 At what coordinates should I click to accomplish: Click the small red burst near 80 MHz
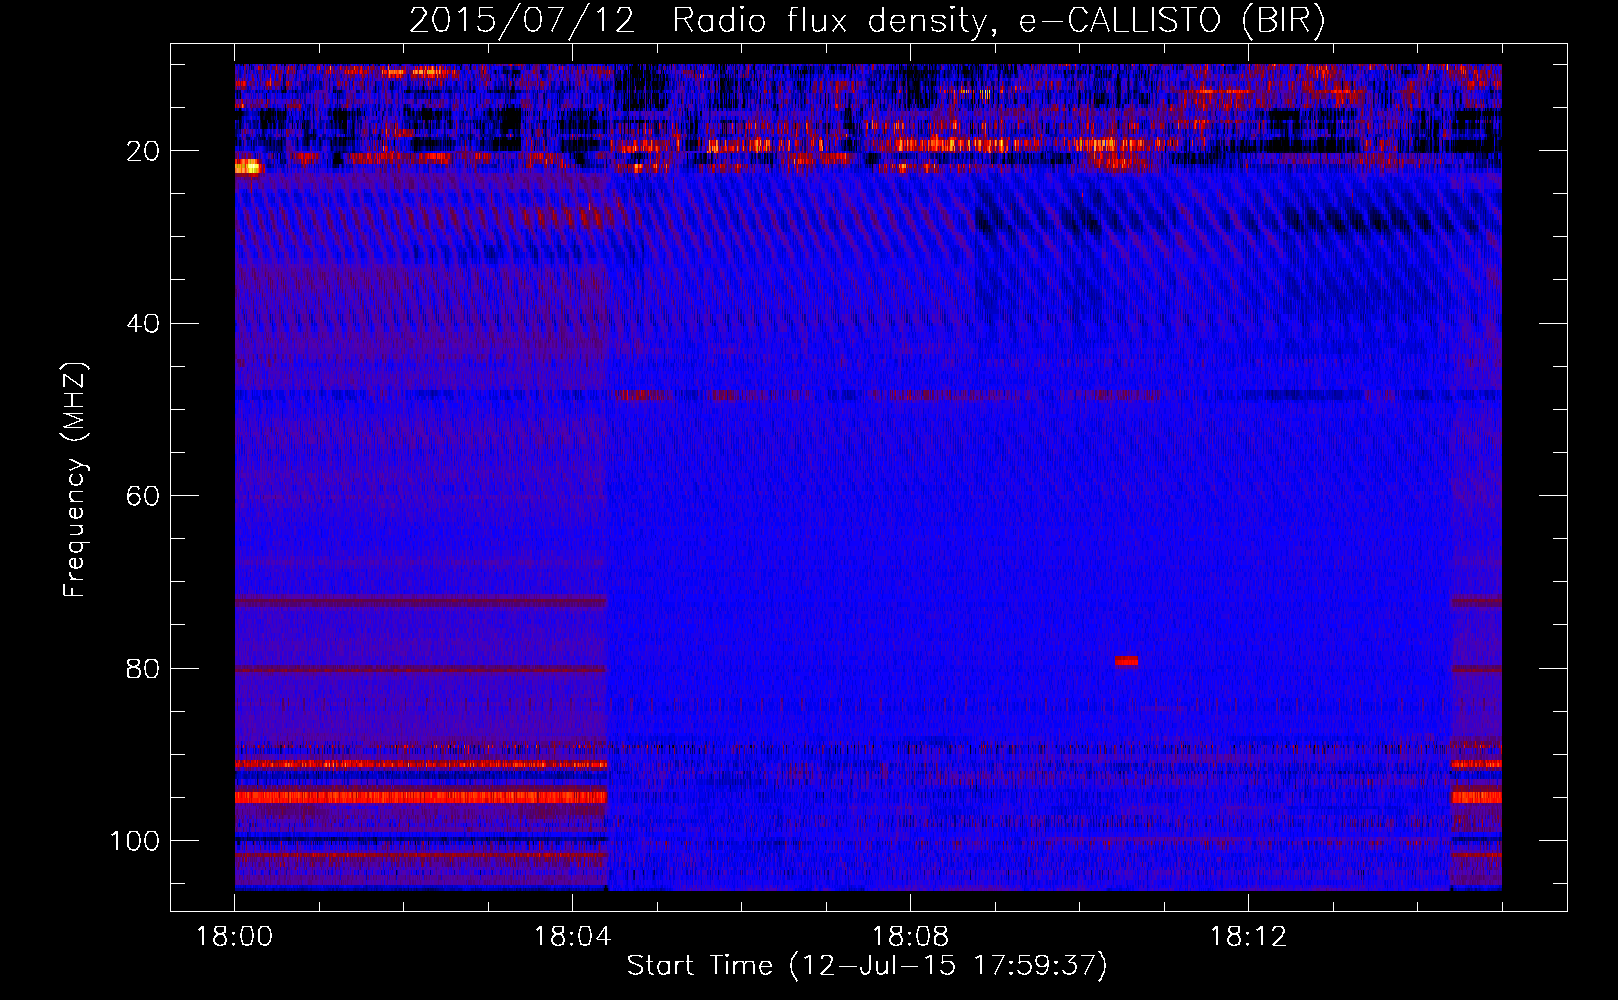1127,661
